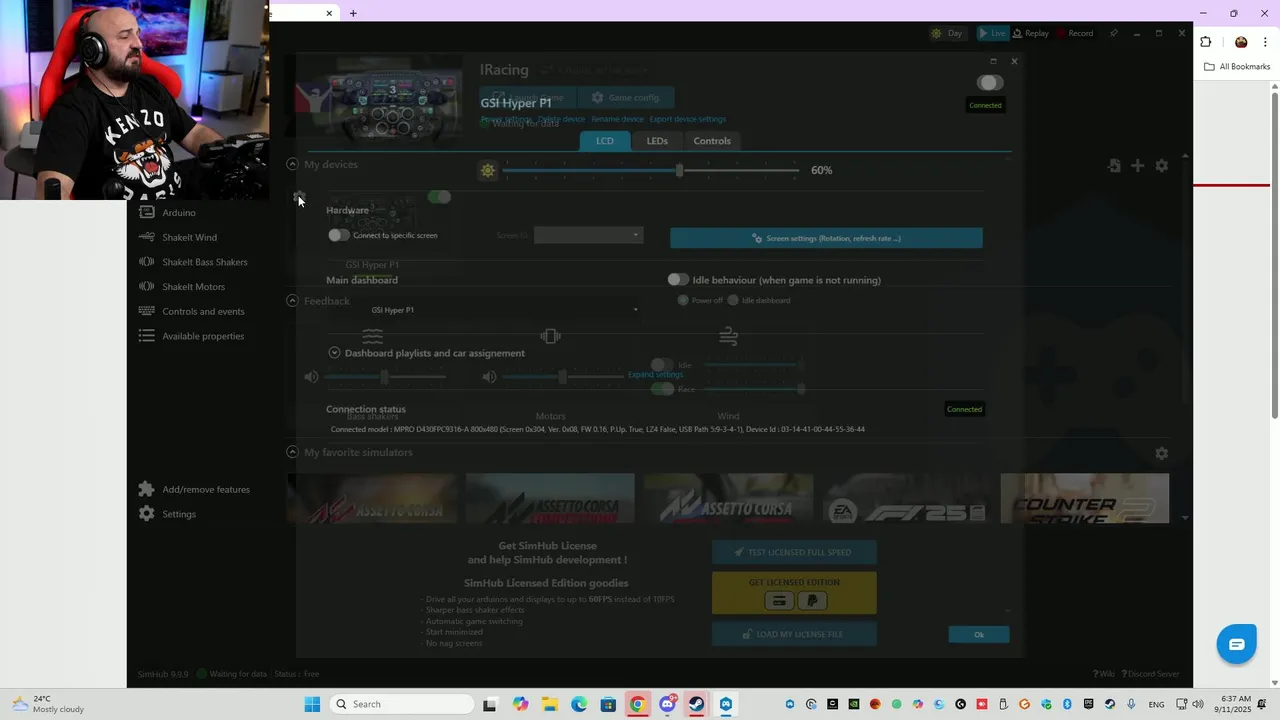Open ShakeIt Wind in the sidebar

188,237
